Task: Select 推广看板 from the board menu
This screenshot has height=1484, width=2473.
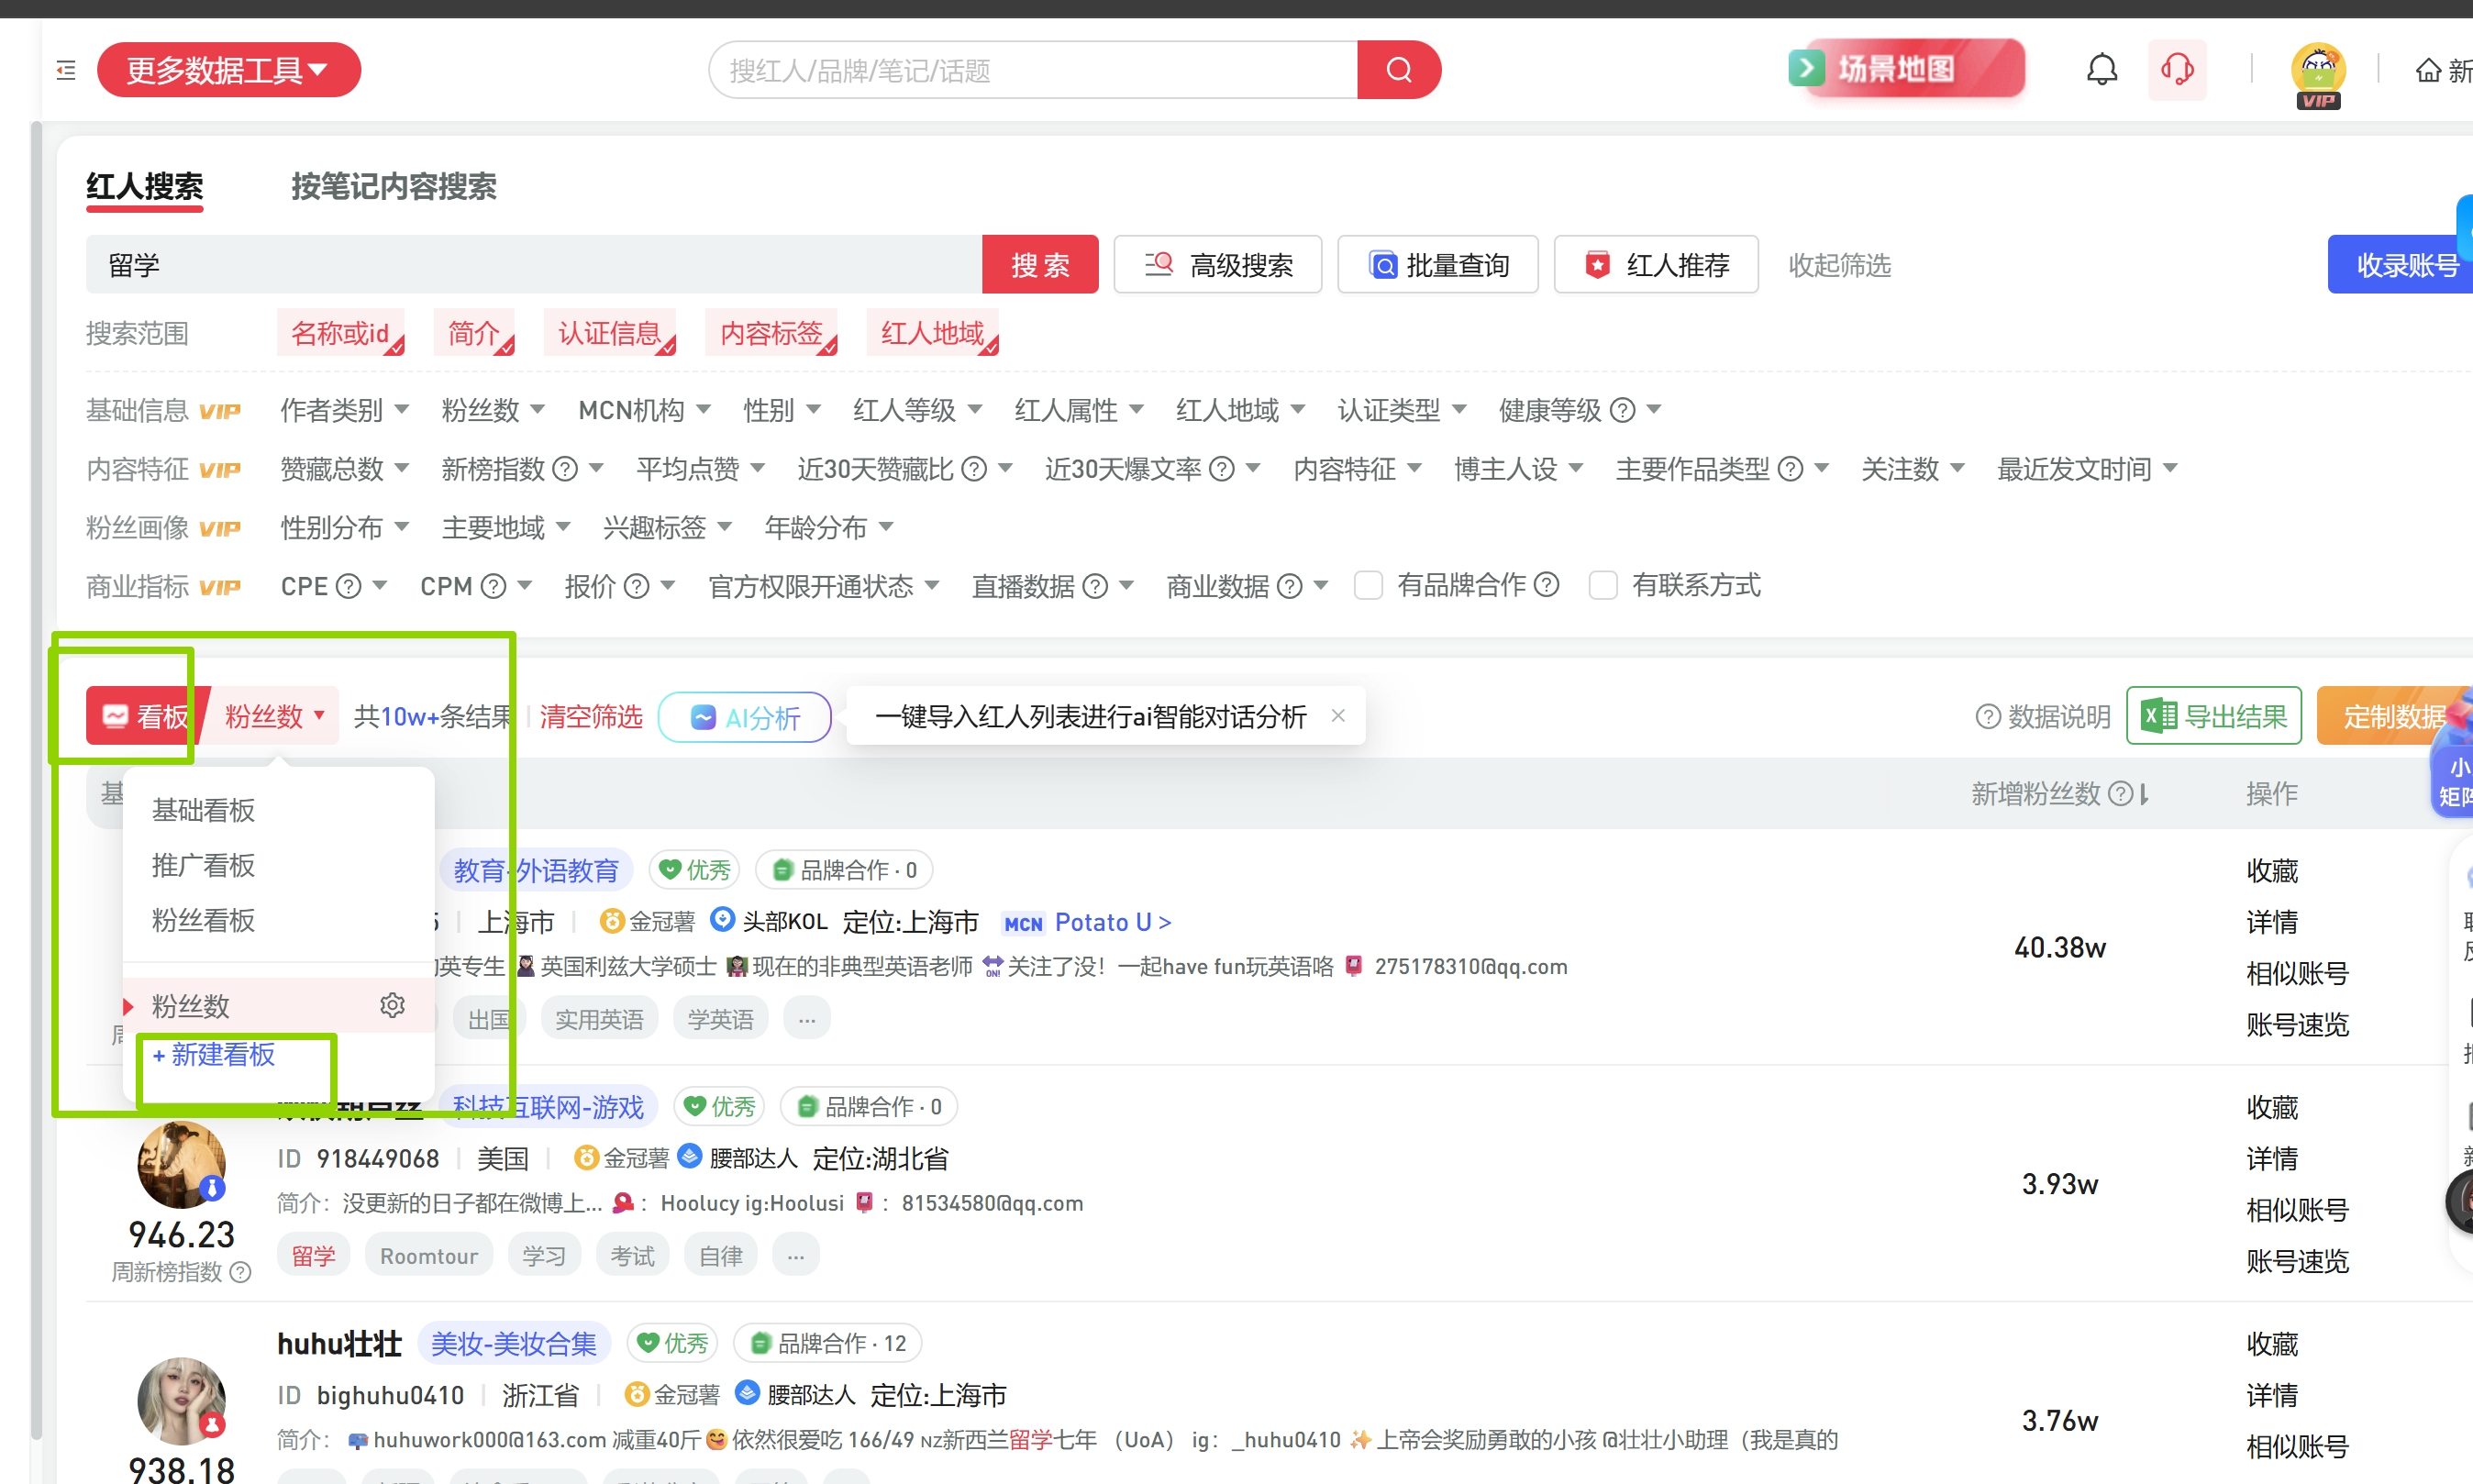Action: point(203,865)
